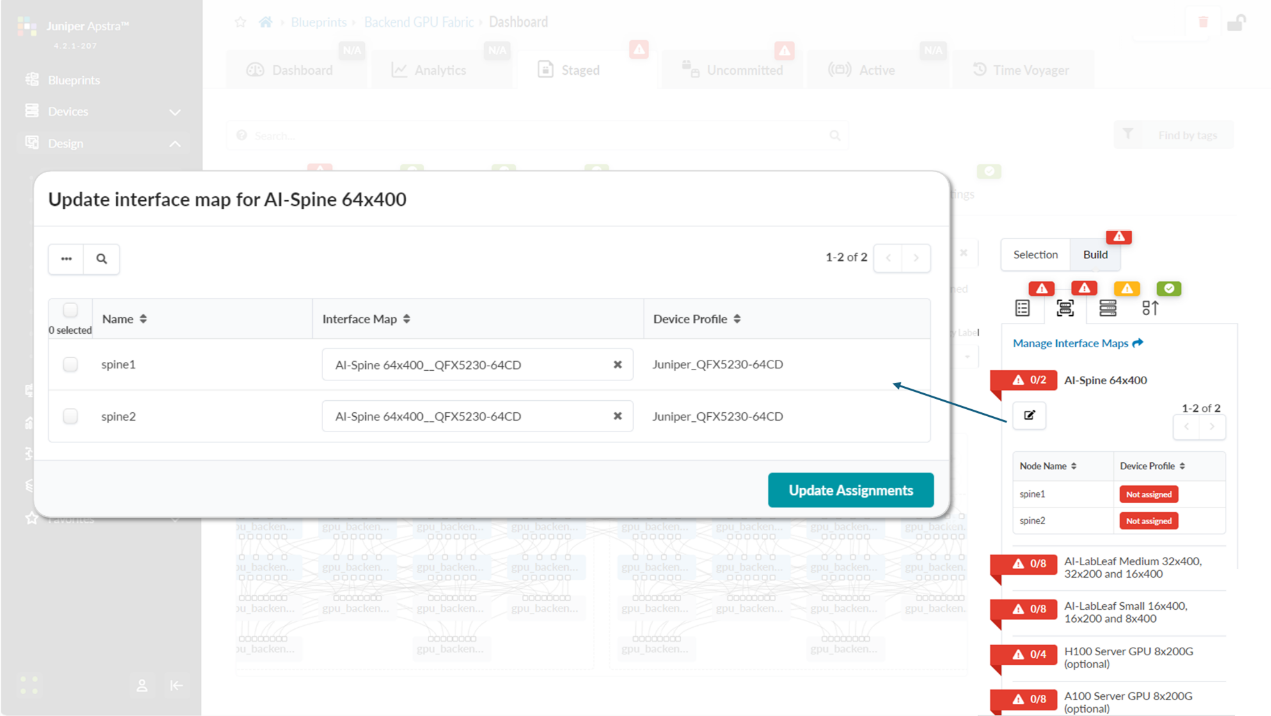Click the warning badge on Build tab
This screenshot has width=1271, height=716.
1119,237
